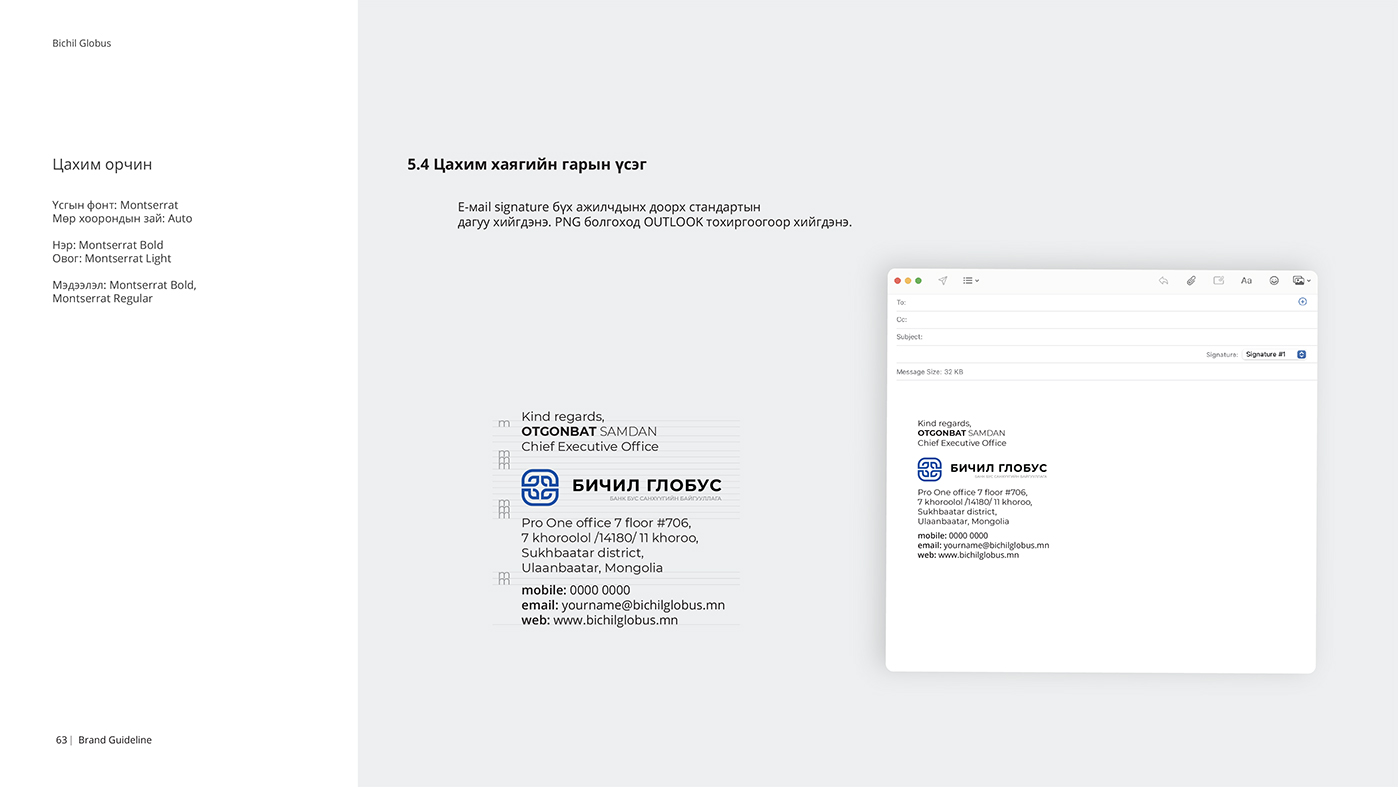Click the blue add contact plus icon
The image size is (1398, 787).
(x=1302, y=301)
